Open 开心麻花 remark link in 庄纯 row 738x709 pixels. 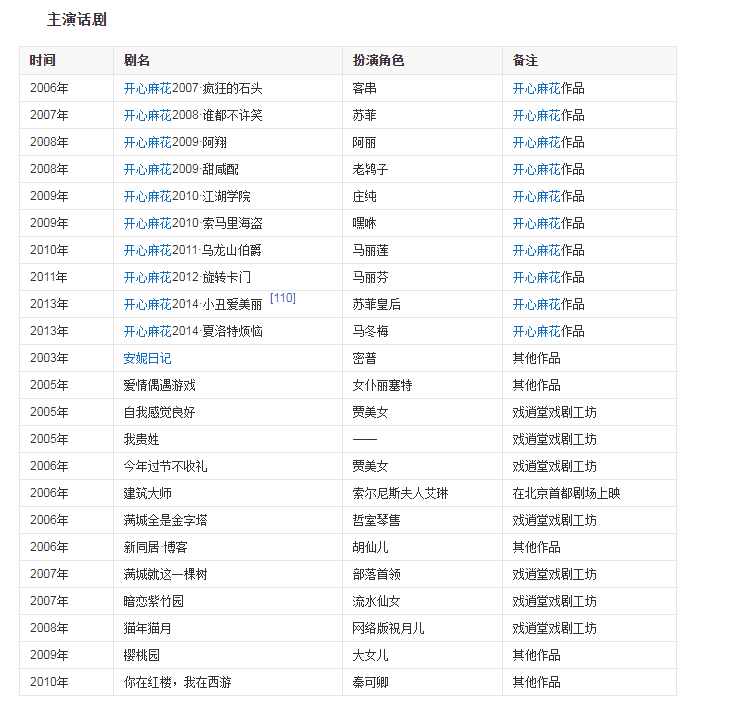tap(536, 196)
